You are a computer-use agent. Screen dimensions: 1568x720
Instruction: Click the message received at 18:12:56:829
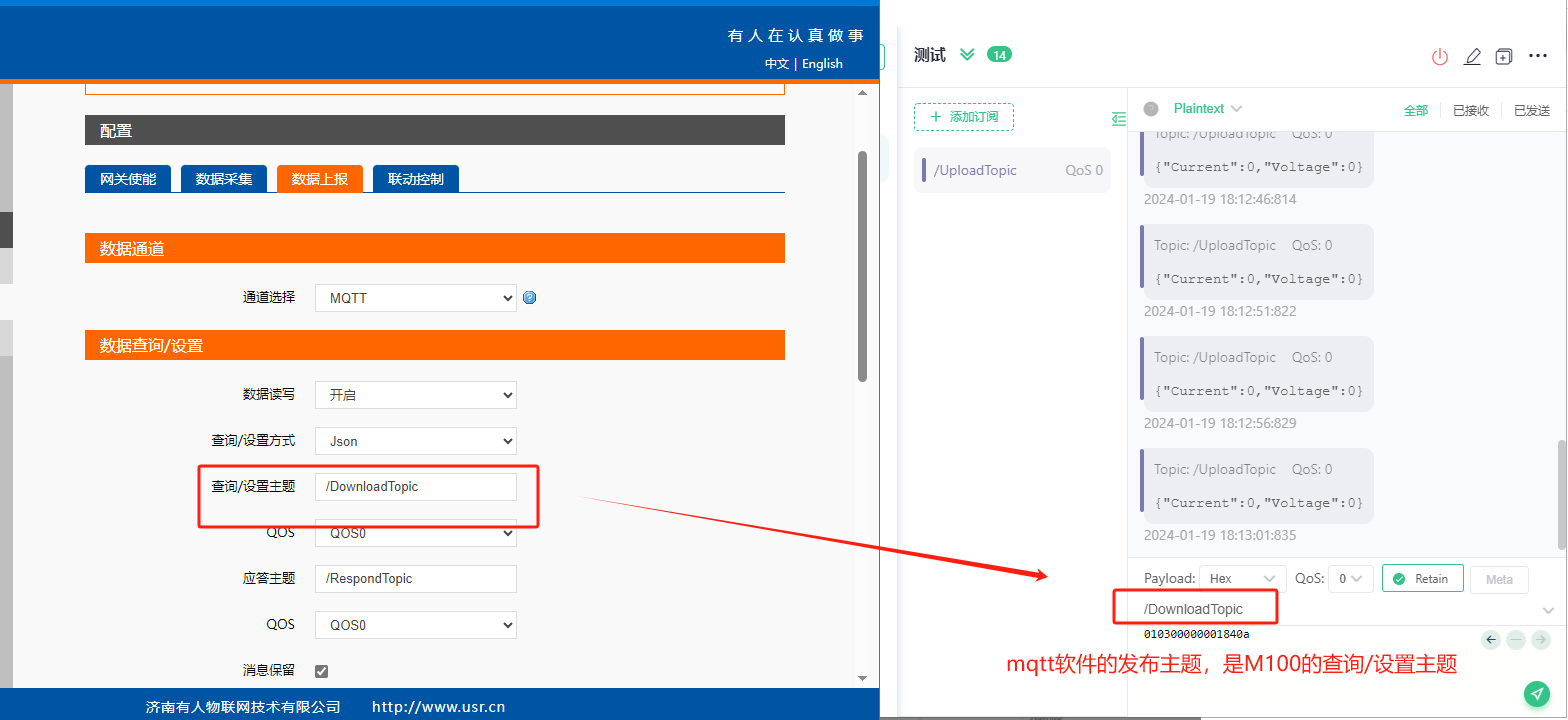click(x=1257, y=374)
